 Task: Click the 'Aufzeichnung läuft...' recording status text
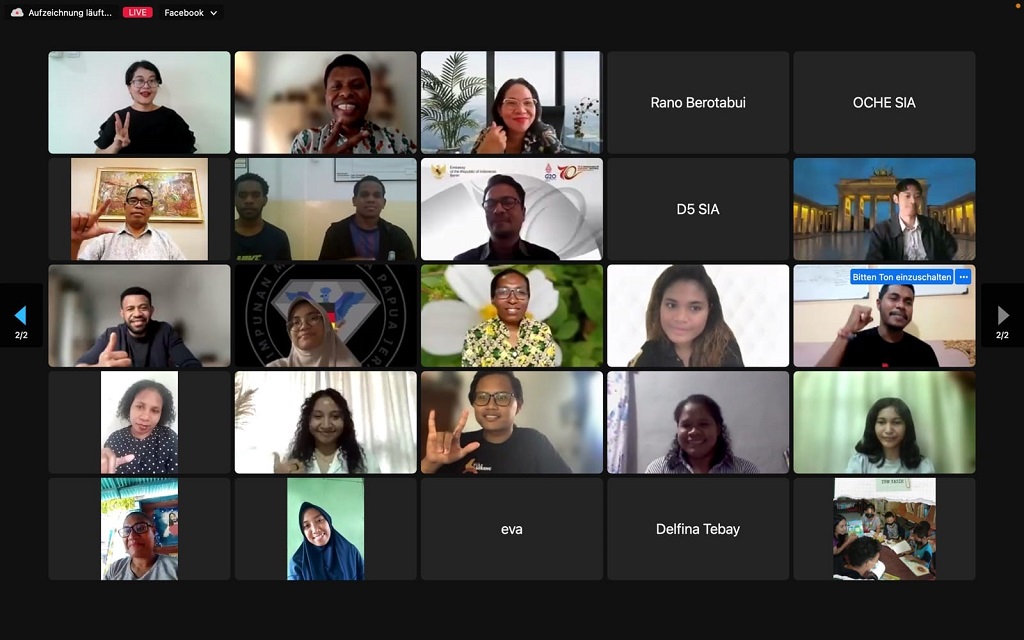pos(70,12)
